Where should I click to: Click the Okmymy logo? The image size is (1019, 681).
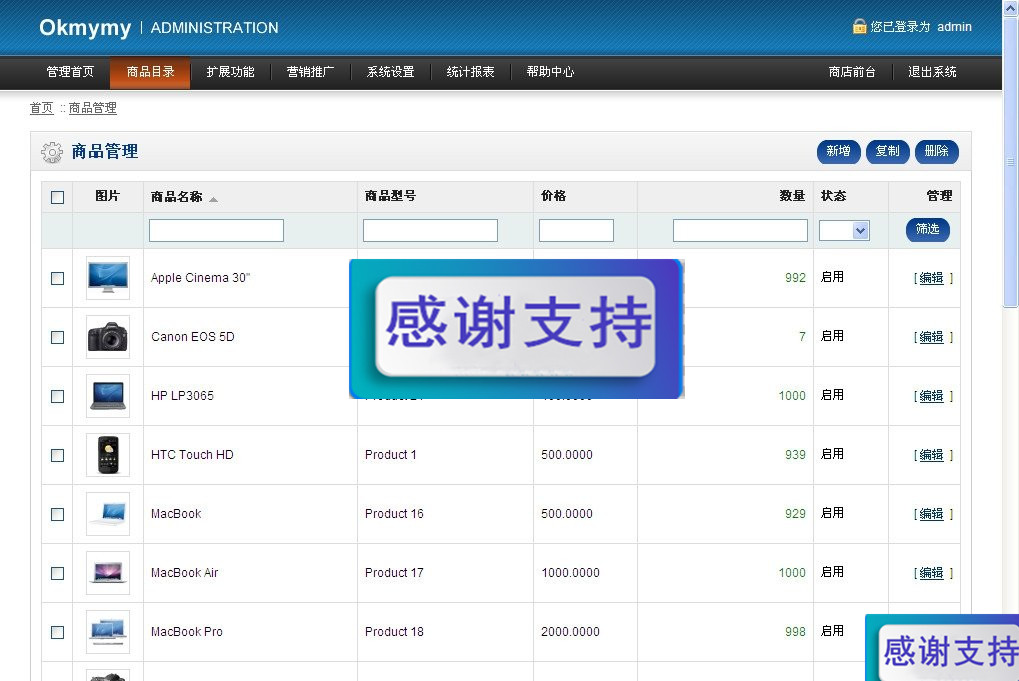tap(85, 27)
